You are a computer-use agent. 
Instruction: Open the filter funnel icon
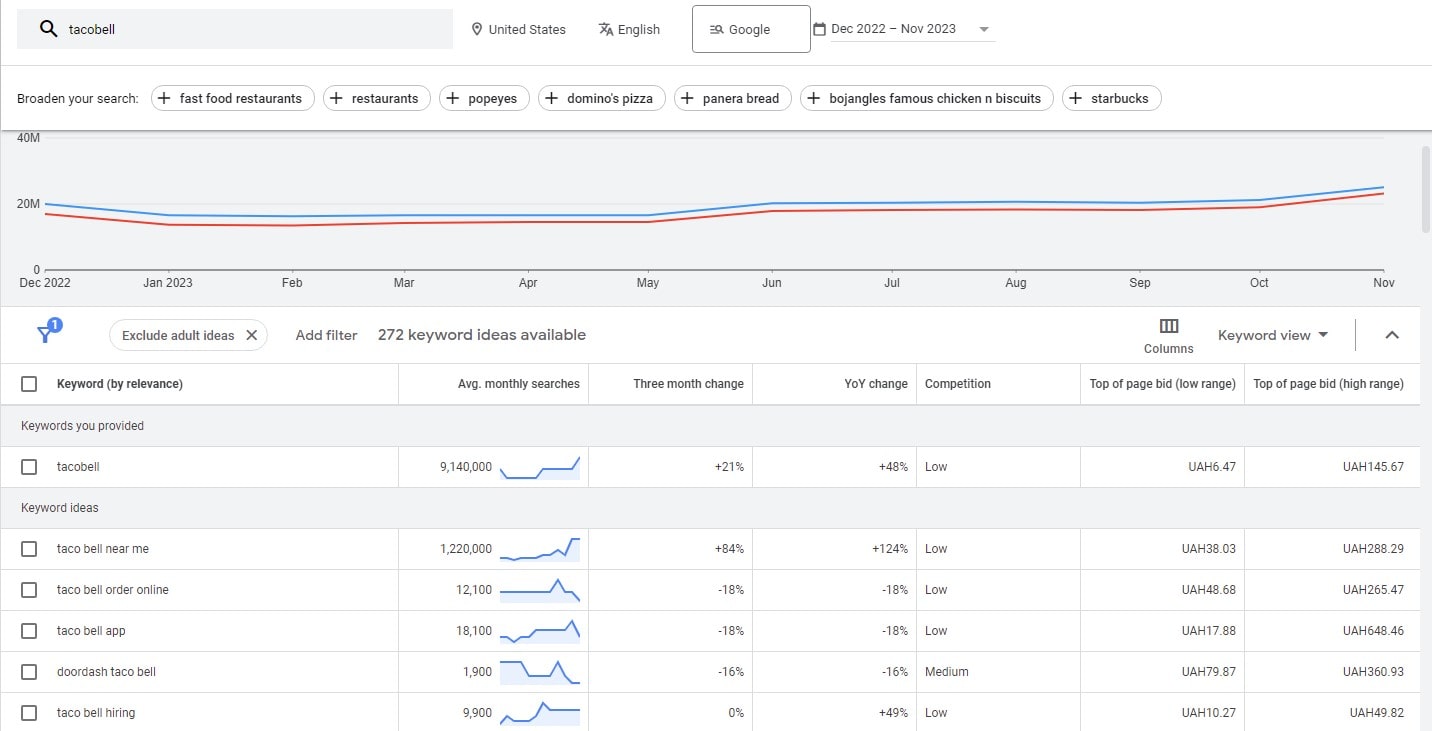pyautogui.click(x=46, y=333)
